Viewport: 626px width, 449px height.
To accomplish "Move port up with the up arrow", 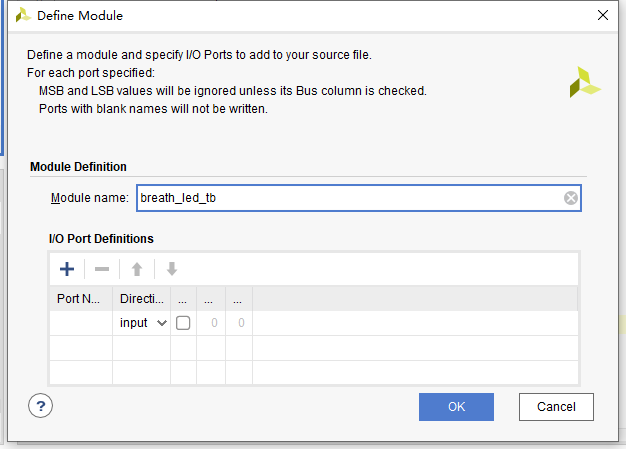I will 137,269.
